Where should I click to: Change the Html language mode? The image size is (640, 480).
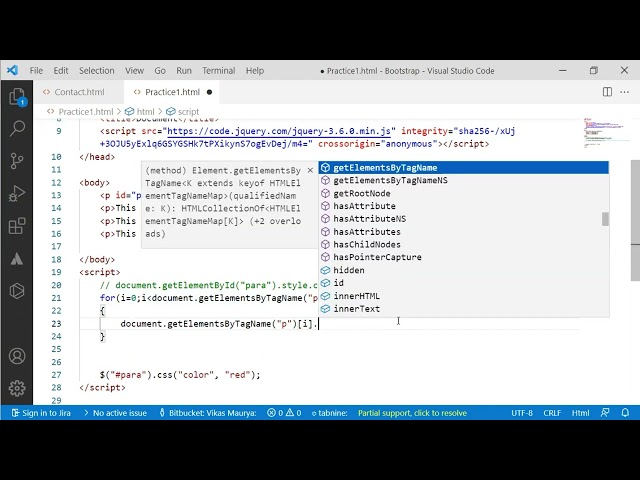click(x=580, y=413)
